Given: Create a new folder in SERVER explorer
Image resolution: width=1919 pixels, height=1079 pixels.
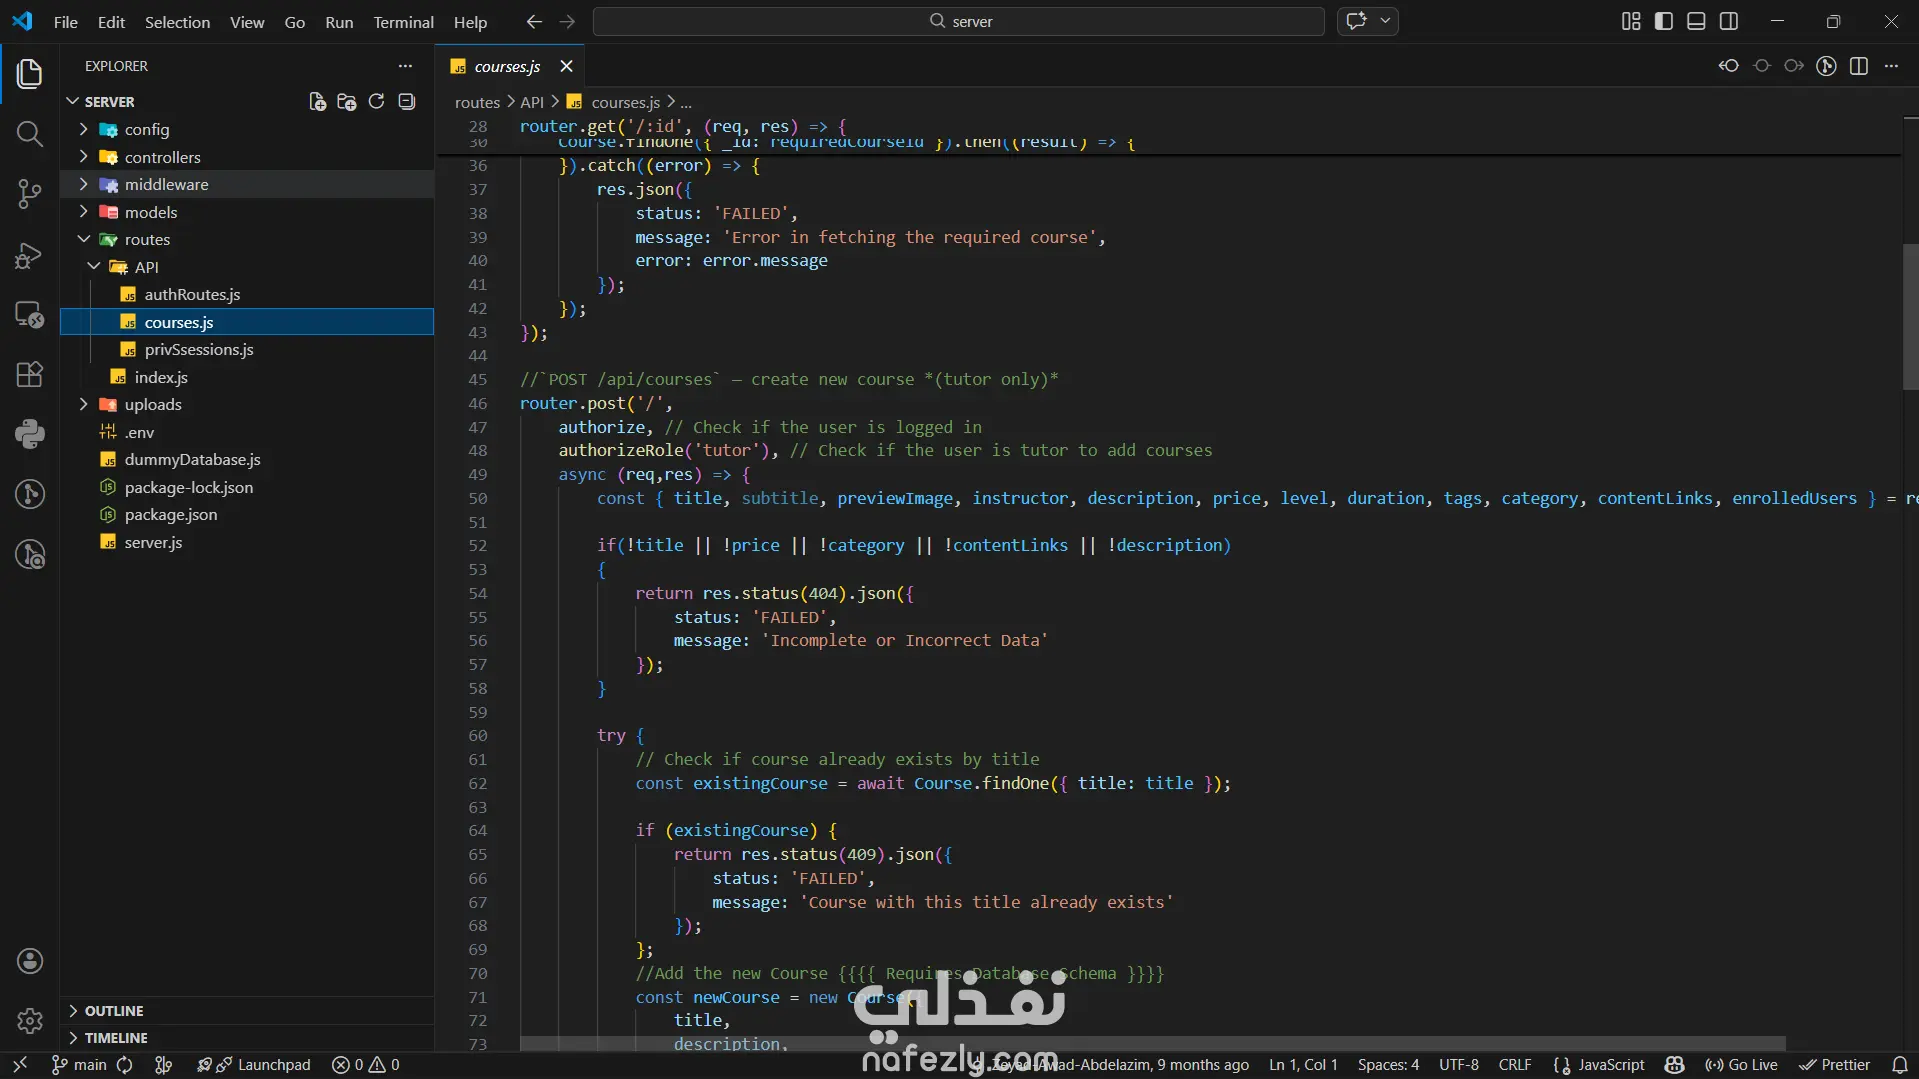Looking at the screenshot, I should coord(347,102).
